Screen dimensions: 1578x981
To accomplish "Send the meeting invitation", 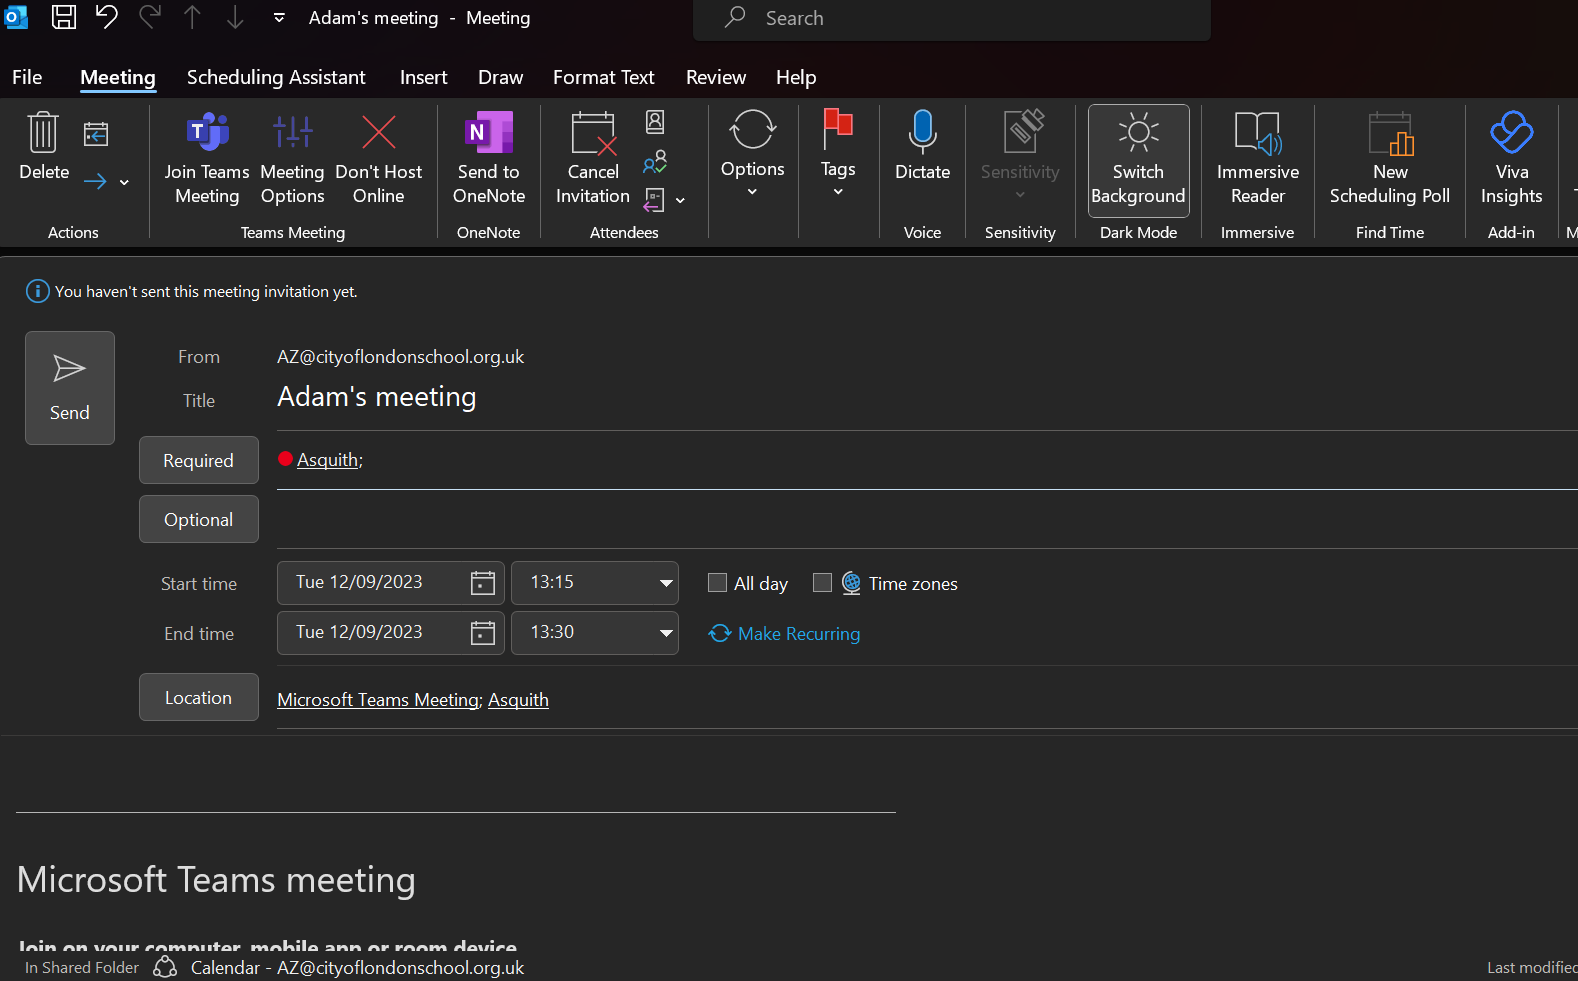I will pos(70,388).
